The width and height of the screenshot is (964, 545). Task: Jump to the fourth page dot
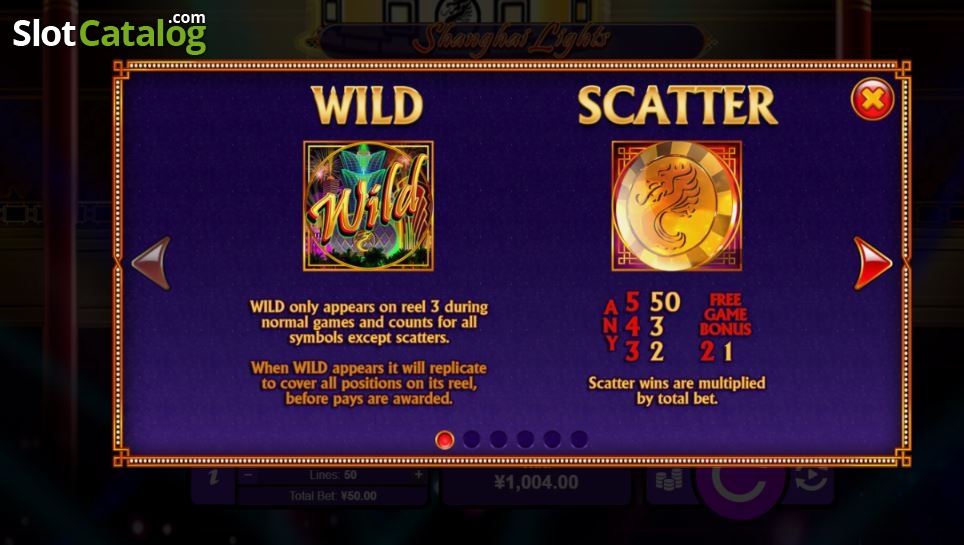coord(525,439)
